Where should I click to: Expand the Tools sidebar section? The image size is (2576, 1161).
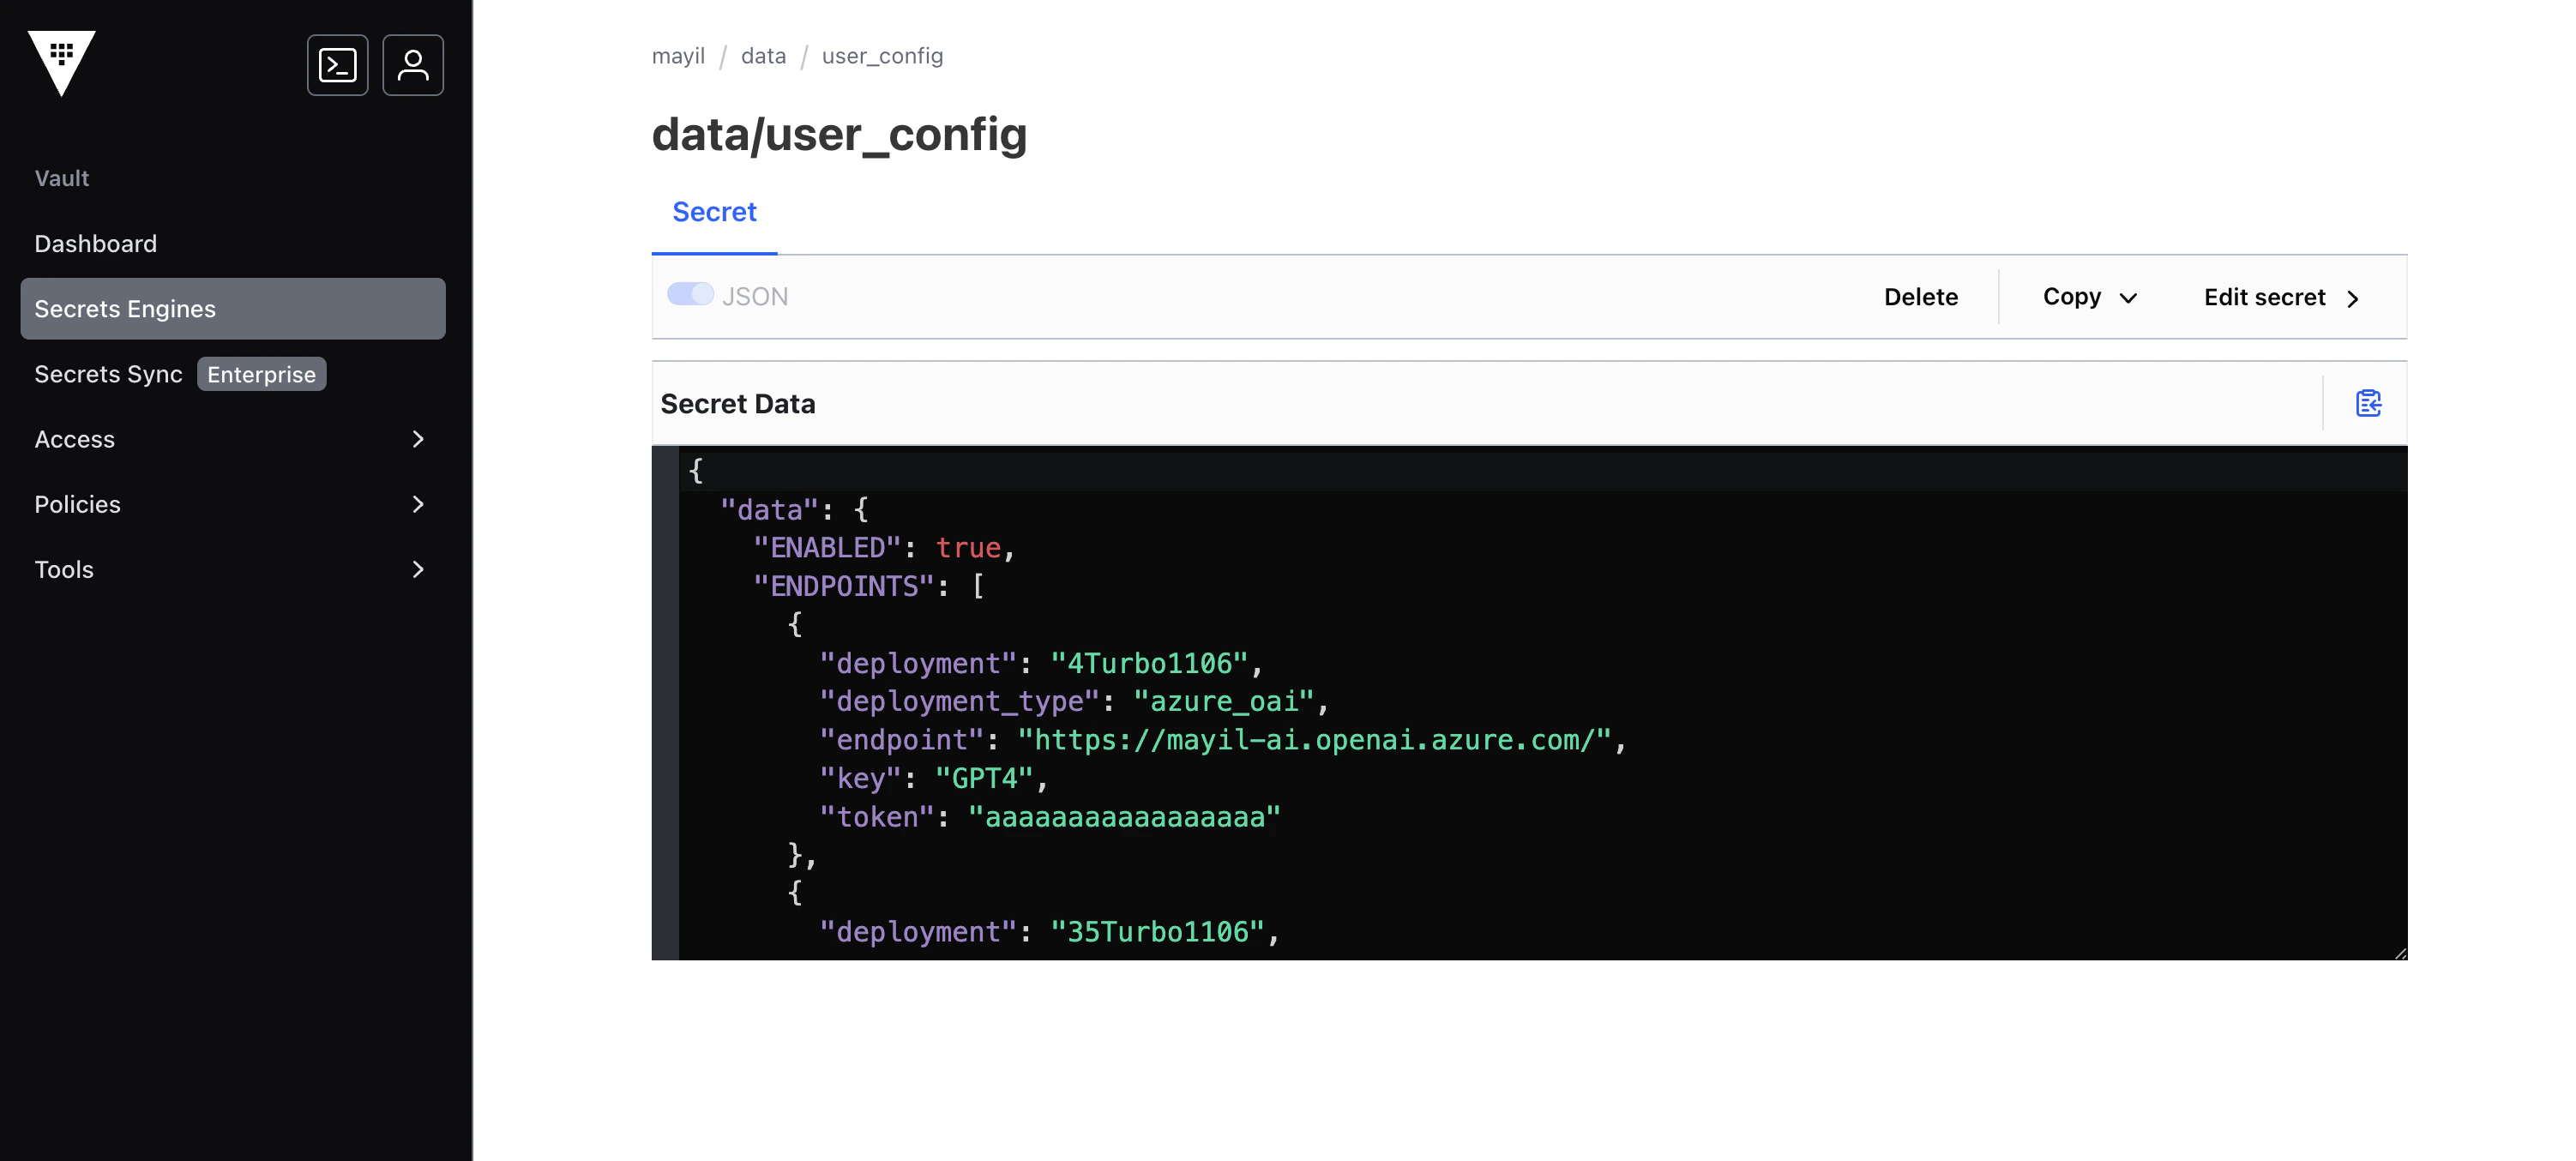[233, 569]
